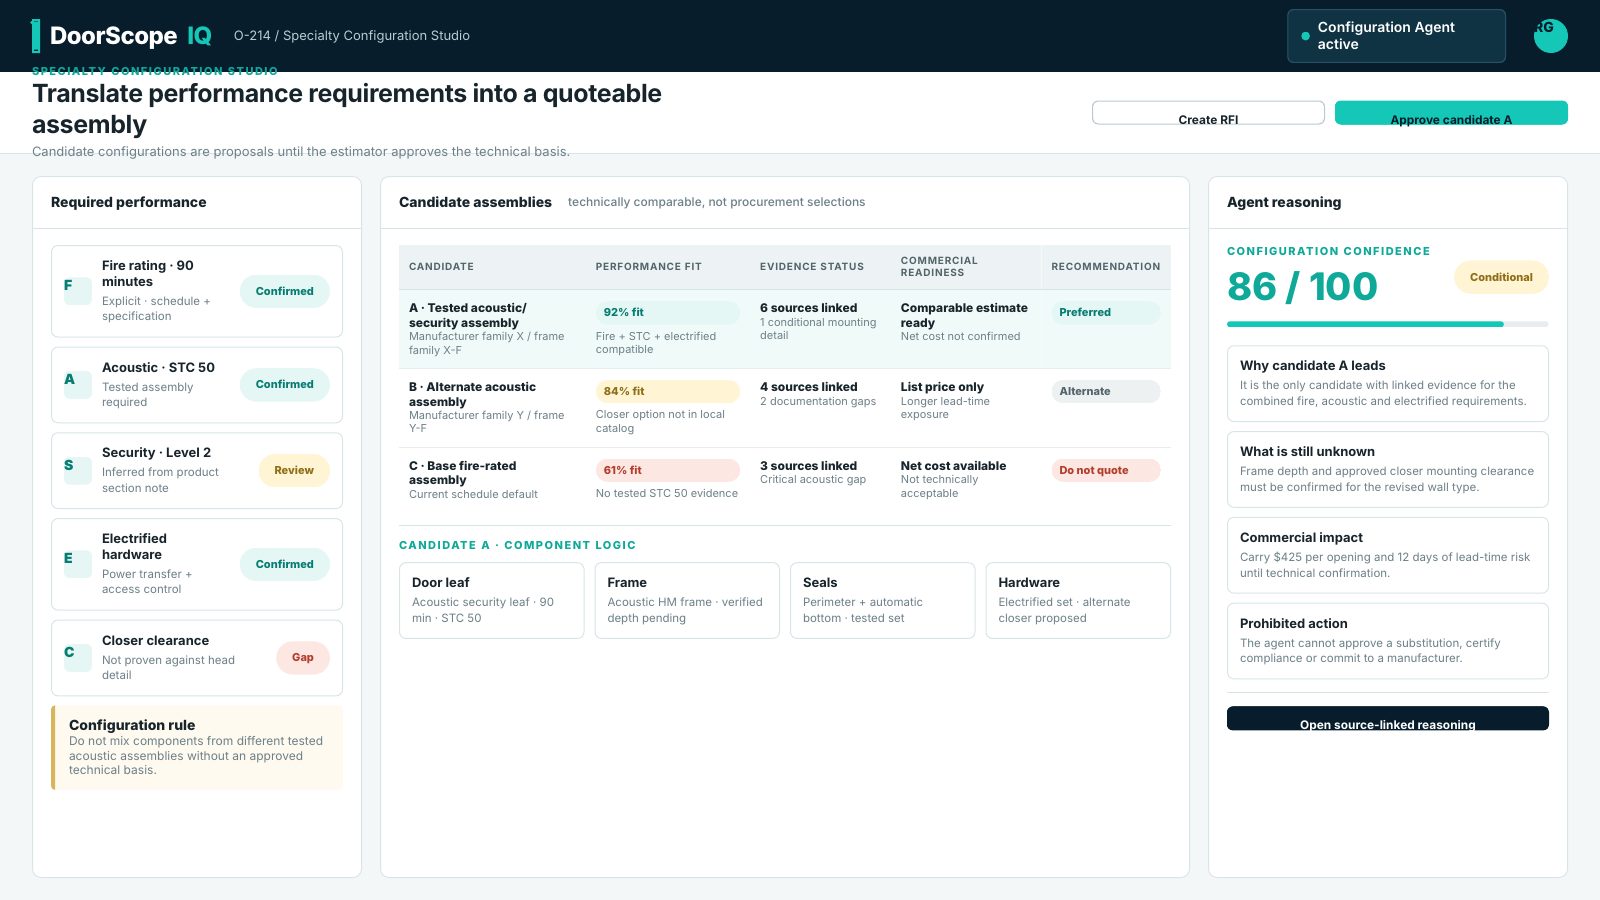Click the Agent reasoning panel title
This screenshot has width=1600, height=900.
tap(1284, 202)
